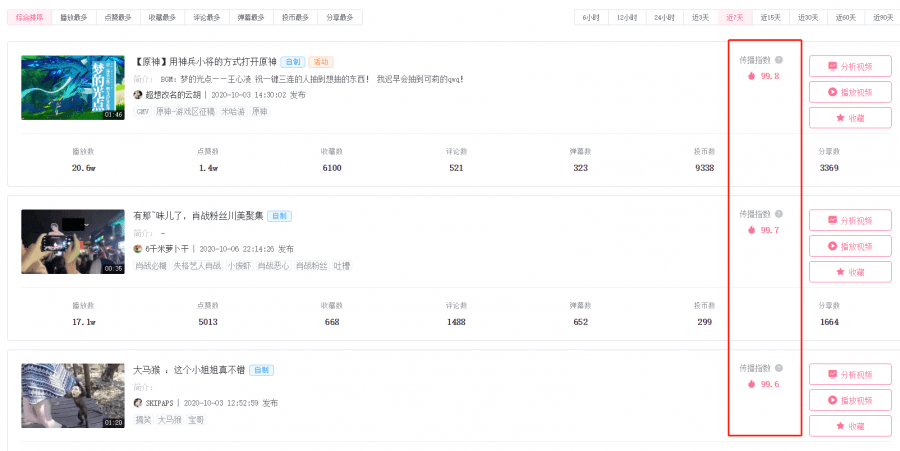900x451 pixels.
Task: Sort by 播放最多
Action: coord(74,17)
